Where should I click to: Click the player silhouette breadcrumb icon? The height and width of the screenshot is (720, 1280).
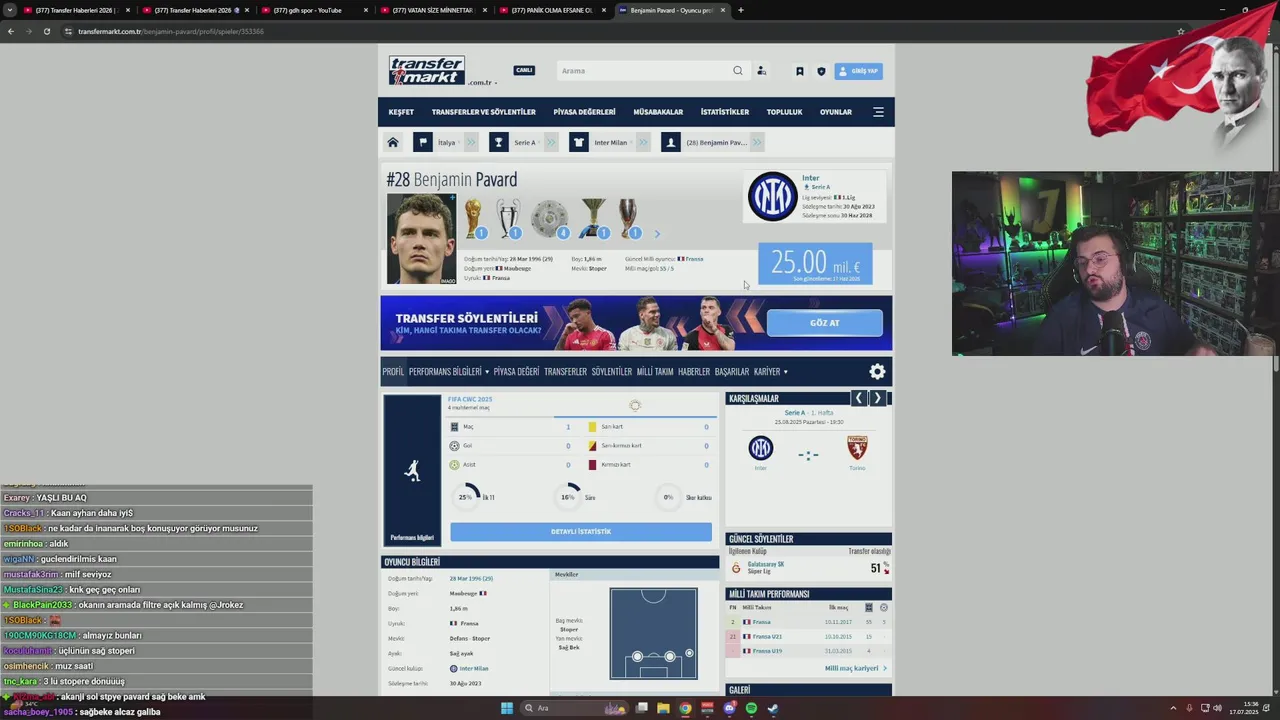[670, 143]
